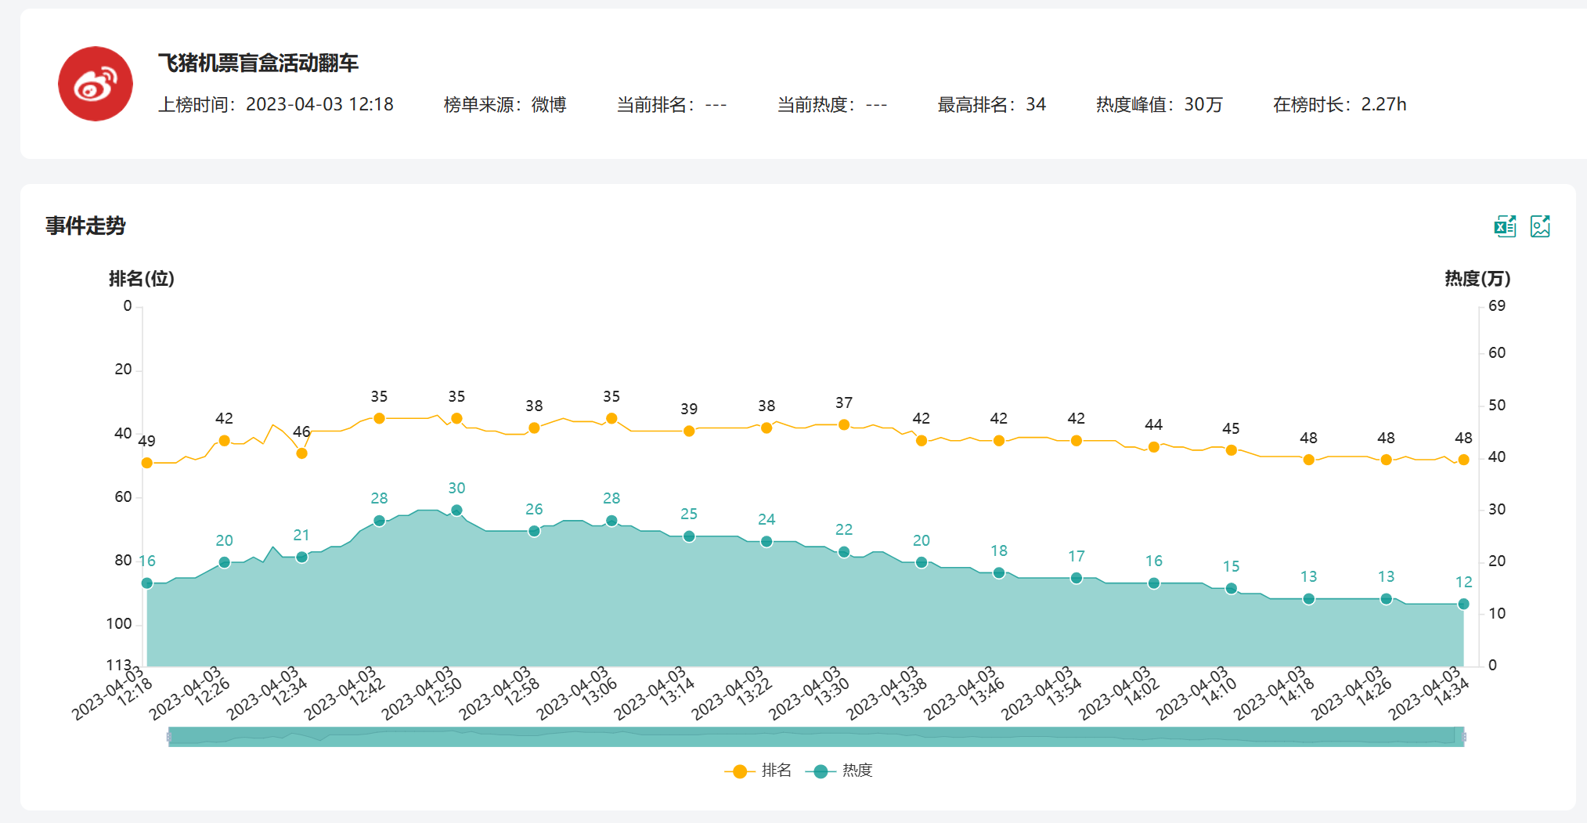Export chart data to Excel

(1505, 227)
